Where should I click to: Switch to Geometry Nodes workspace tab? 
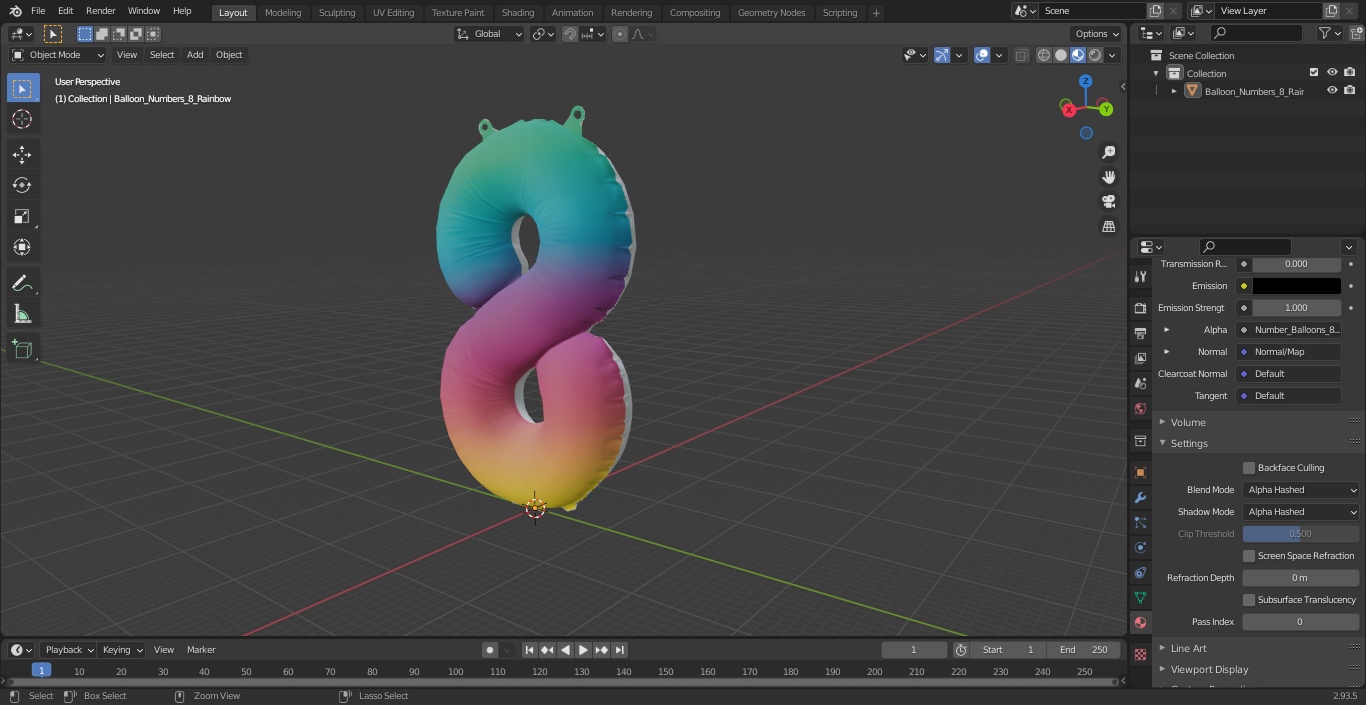pyautogui.click(x=771, y=12)
